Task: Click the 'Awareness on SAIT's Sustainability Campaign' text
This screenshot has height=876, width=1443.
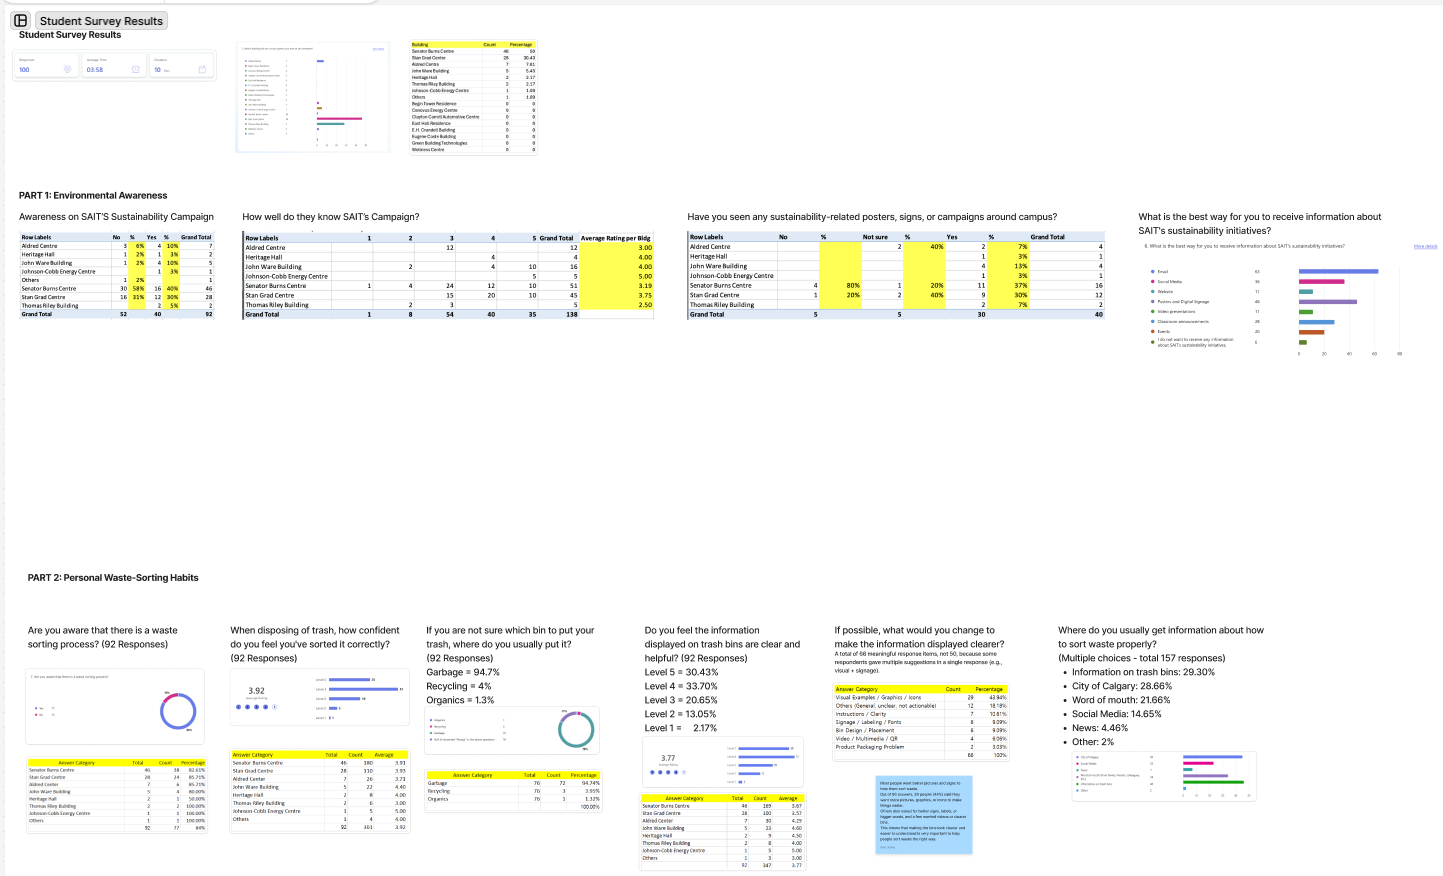Action: click(116, 217)
